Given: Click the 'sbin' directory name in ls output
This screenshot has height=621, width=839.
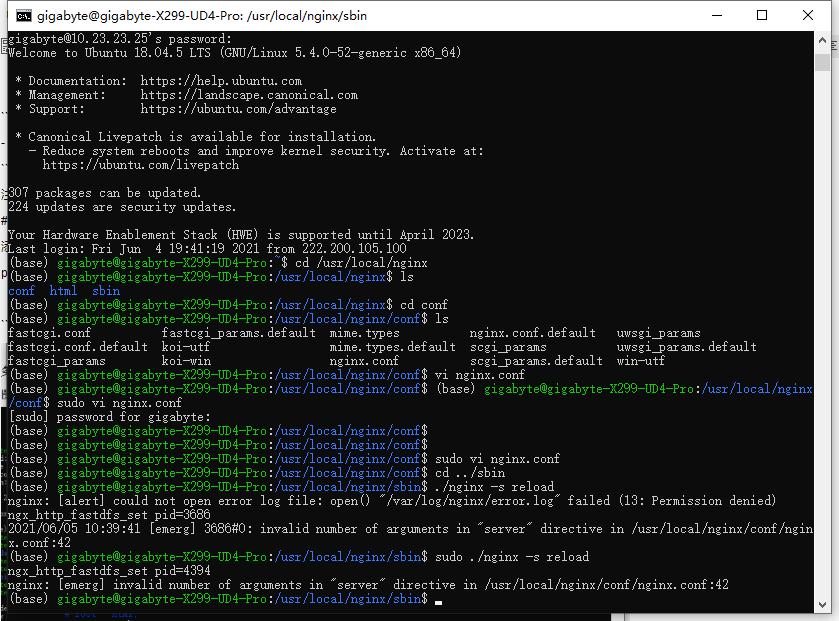Looking at the screenshot, I should [105, 291].
